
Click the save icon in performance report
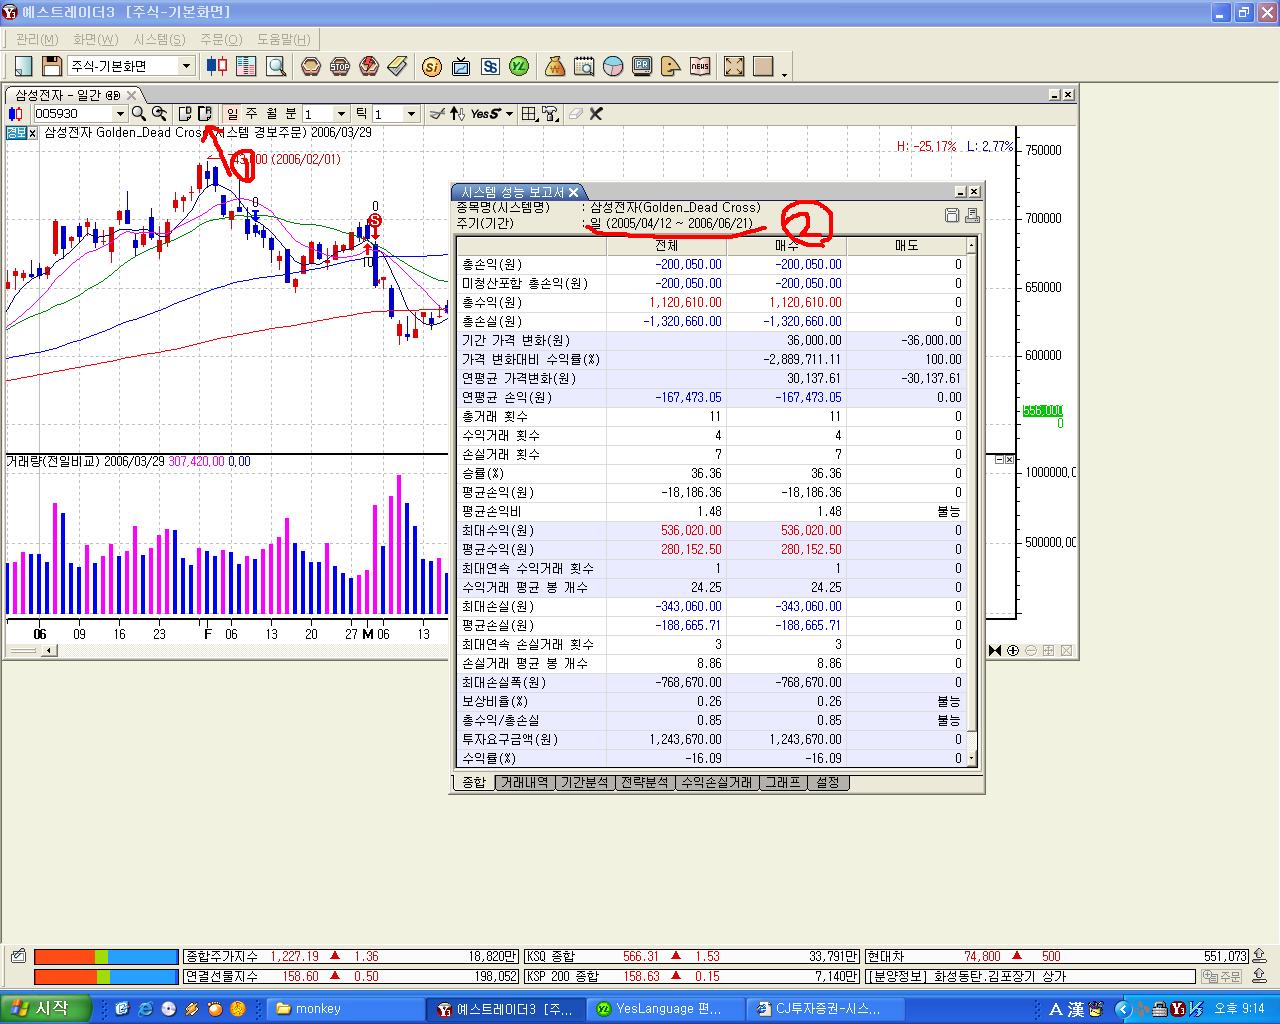coord(952,215)
